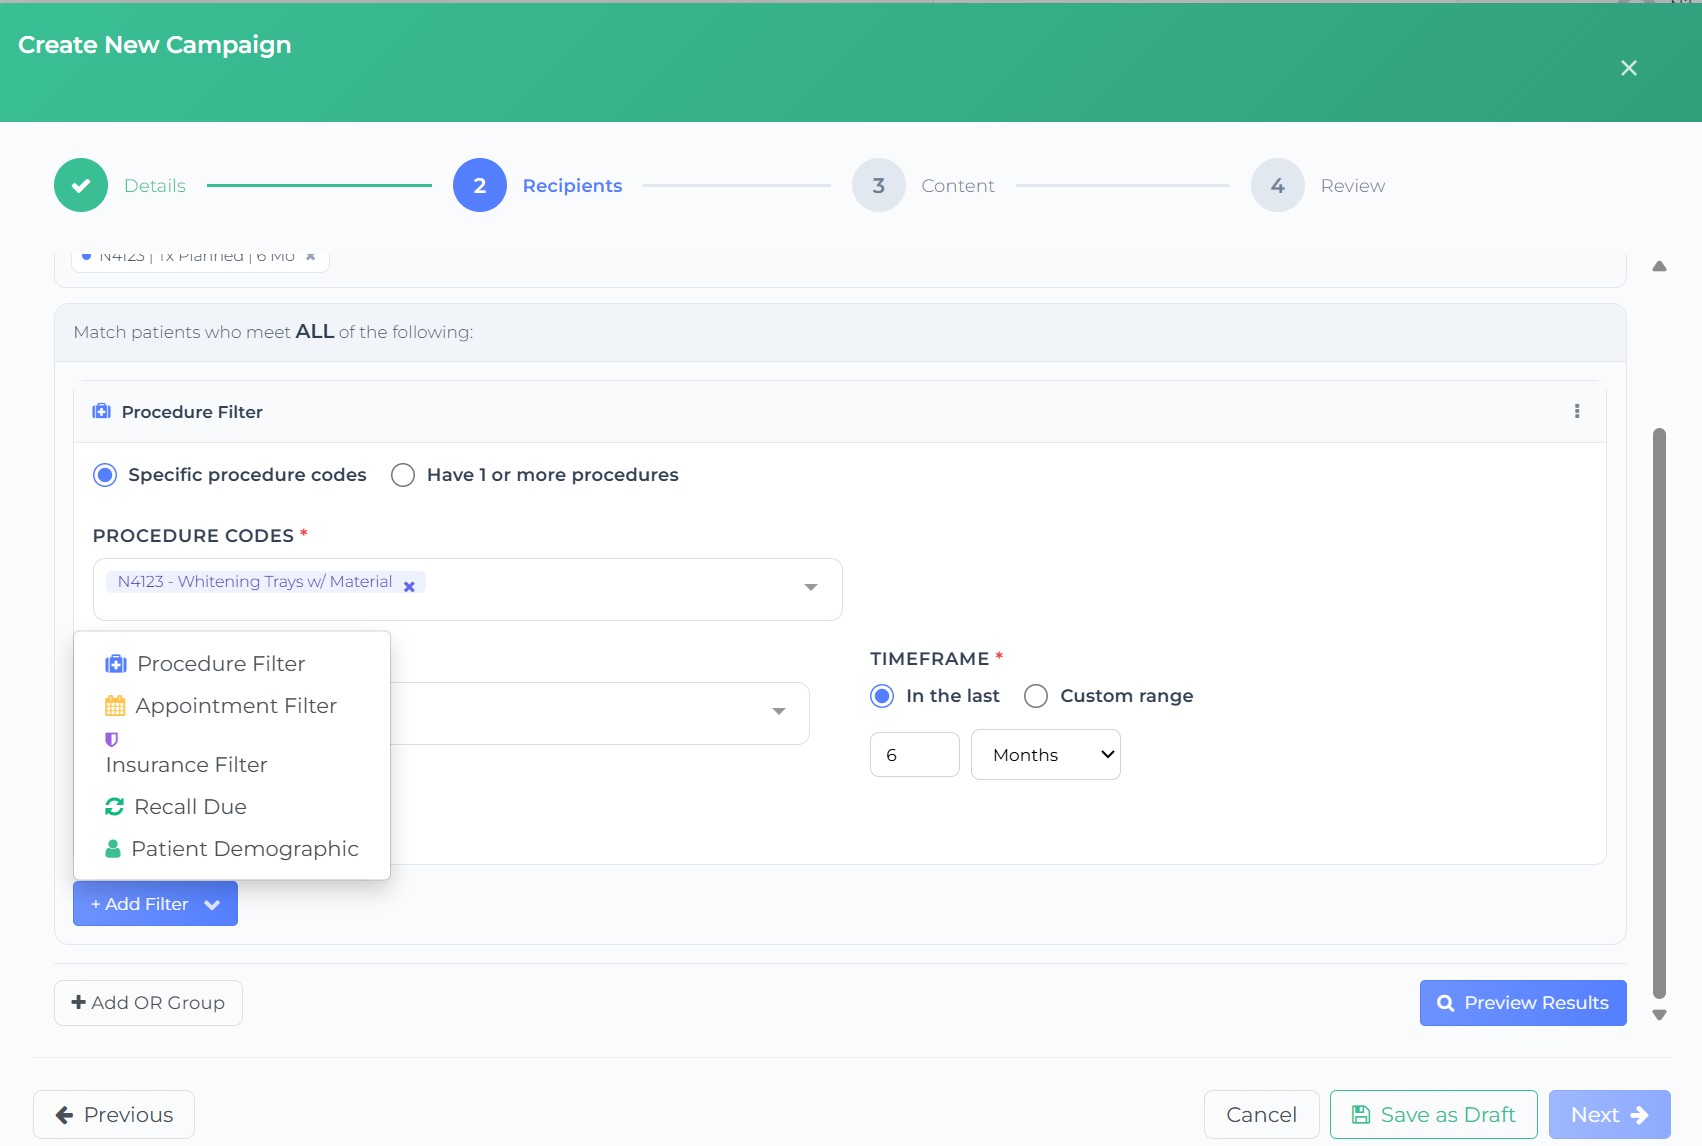Image resolution: width=1702 pixels, height=1146 pixels.
Task: Click the timeframe number input field
Action: (914, 755)
